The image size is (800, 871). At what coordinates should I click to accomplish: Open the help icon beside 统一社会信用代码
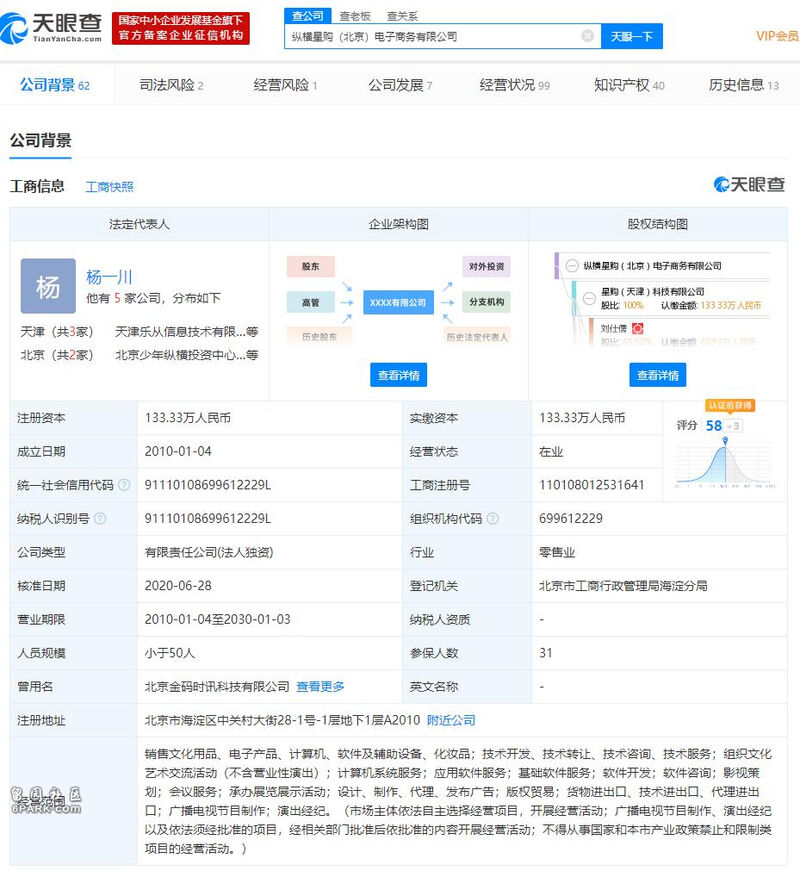click(x=124, y=485)
